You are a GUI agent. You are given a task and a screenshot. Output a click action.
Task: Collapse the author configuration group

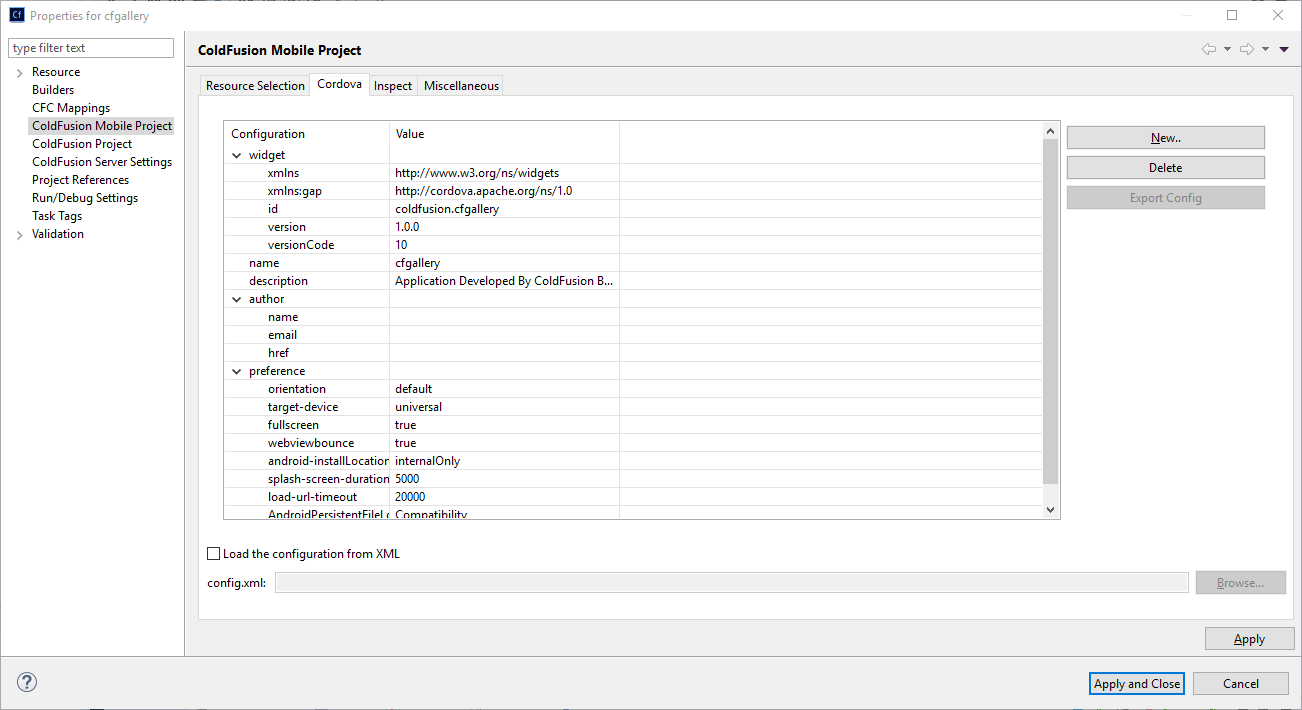[x=237, y=299]
